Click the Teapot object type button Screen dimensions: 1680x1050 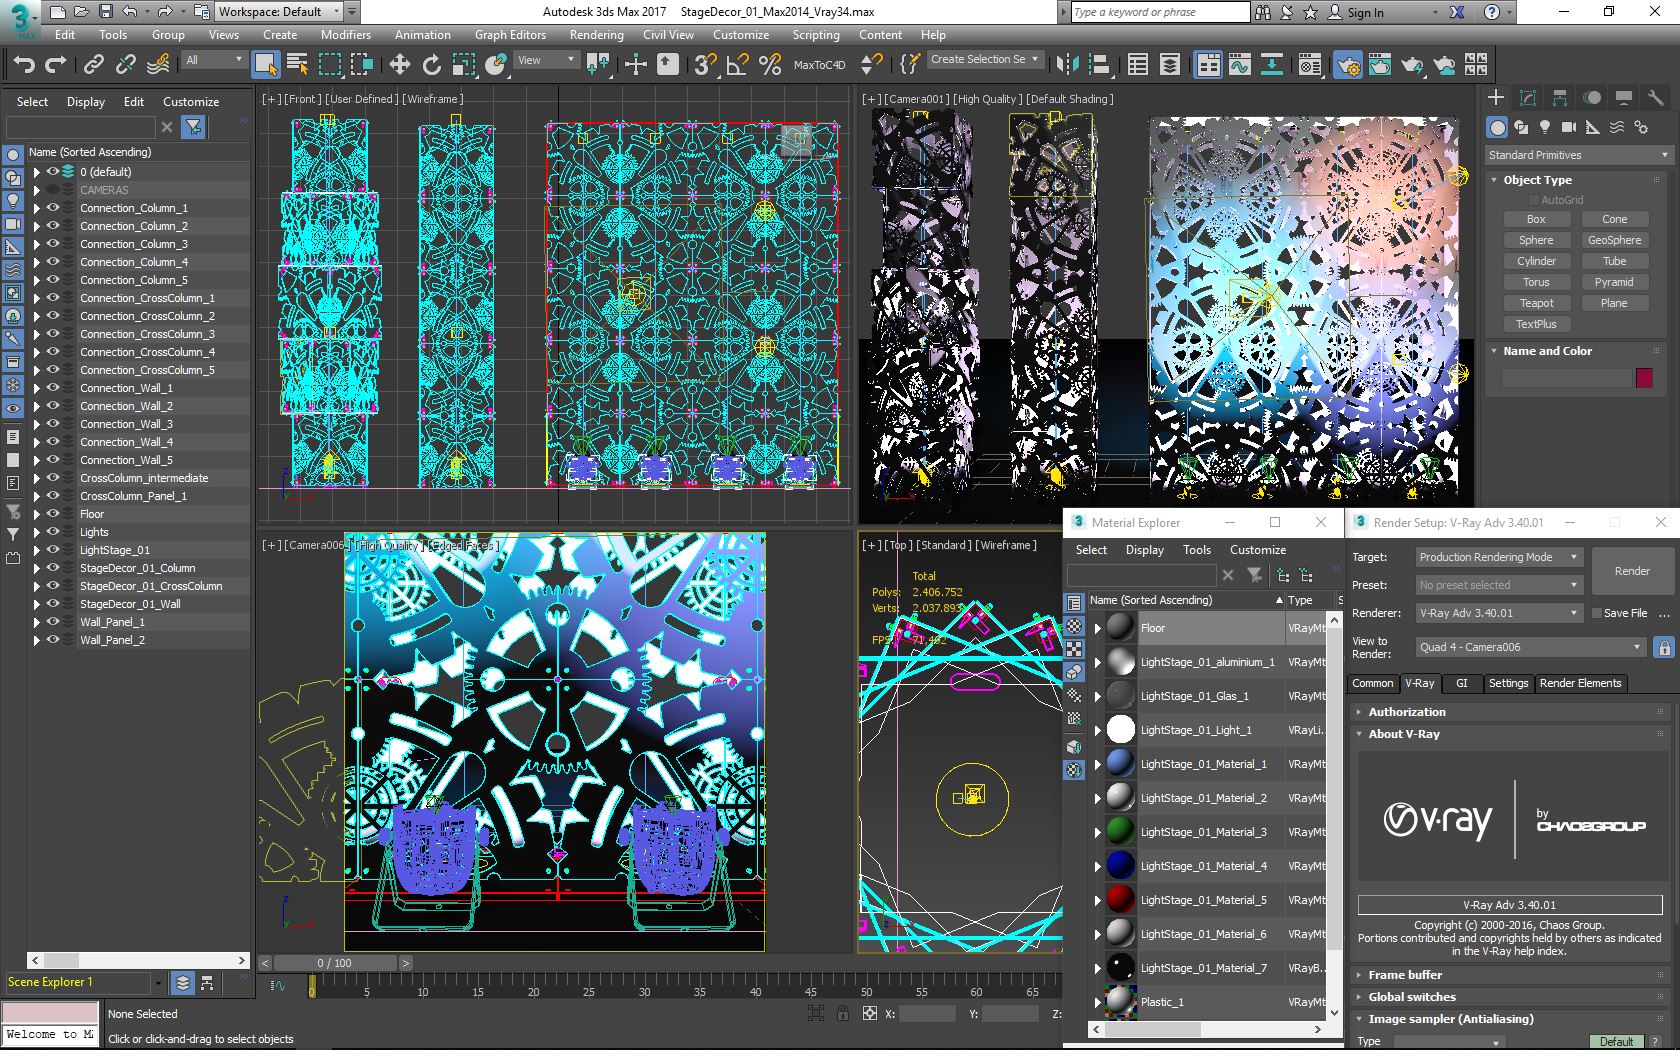[x=1536, y=303]
